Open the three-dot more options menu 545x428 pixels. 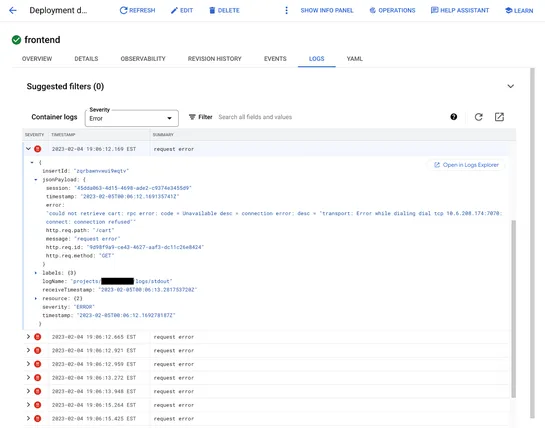[286, 10]
